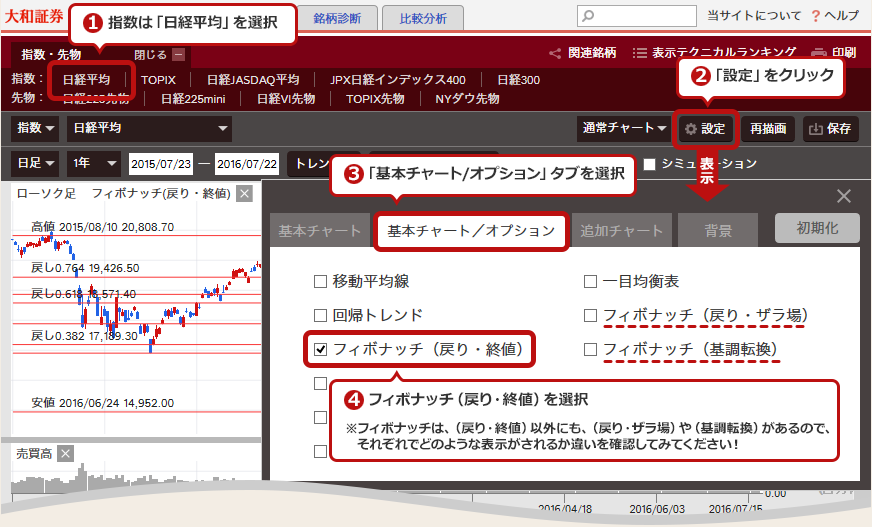The width and height of the screenshot is (872, 527).
Task: Click the 保存 save button
Action: (x=831, y=129)
